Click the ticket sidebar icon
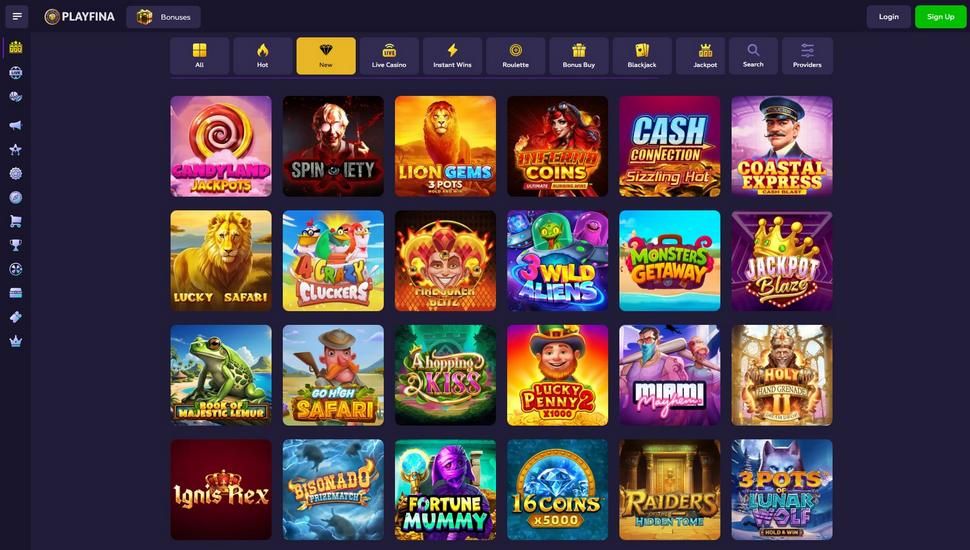 tap(15, 317)
